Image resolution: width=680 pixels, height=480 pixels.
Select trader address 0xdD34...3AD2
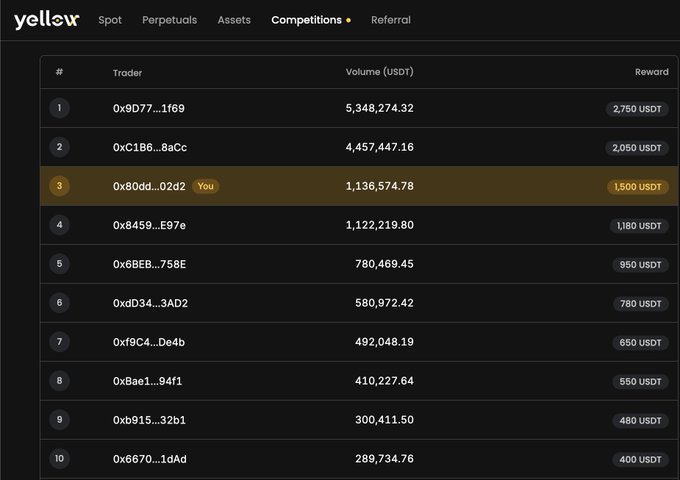point(150,303)
